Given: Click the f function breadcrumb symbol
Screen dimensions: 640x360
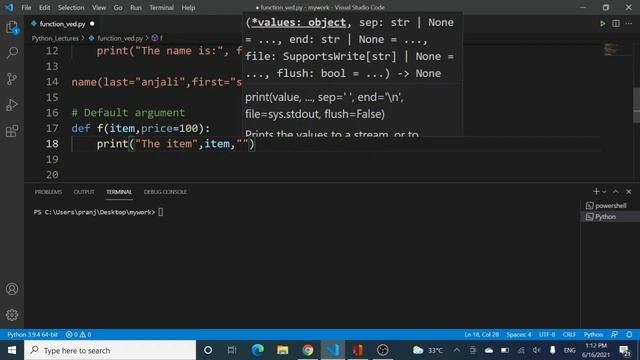Looking at the screenshot, I should pos(158,38).
